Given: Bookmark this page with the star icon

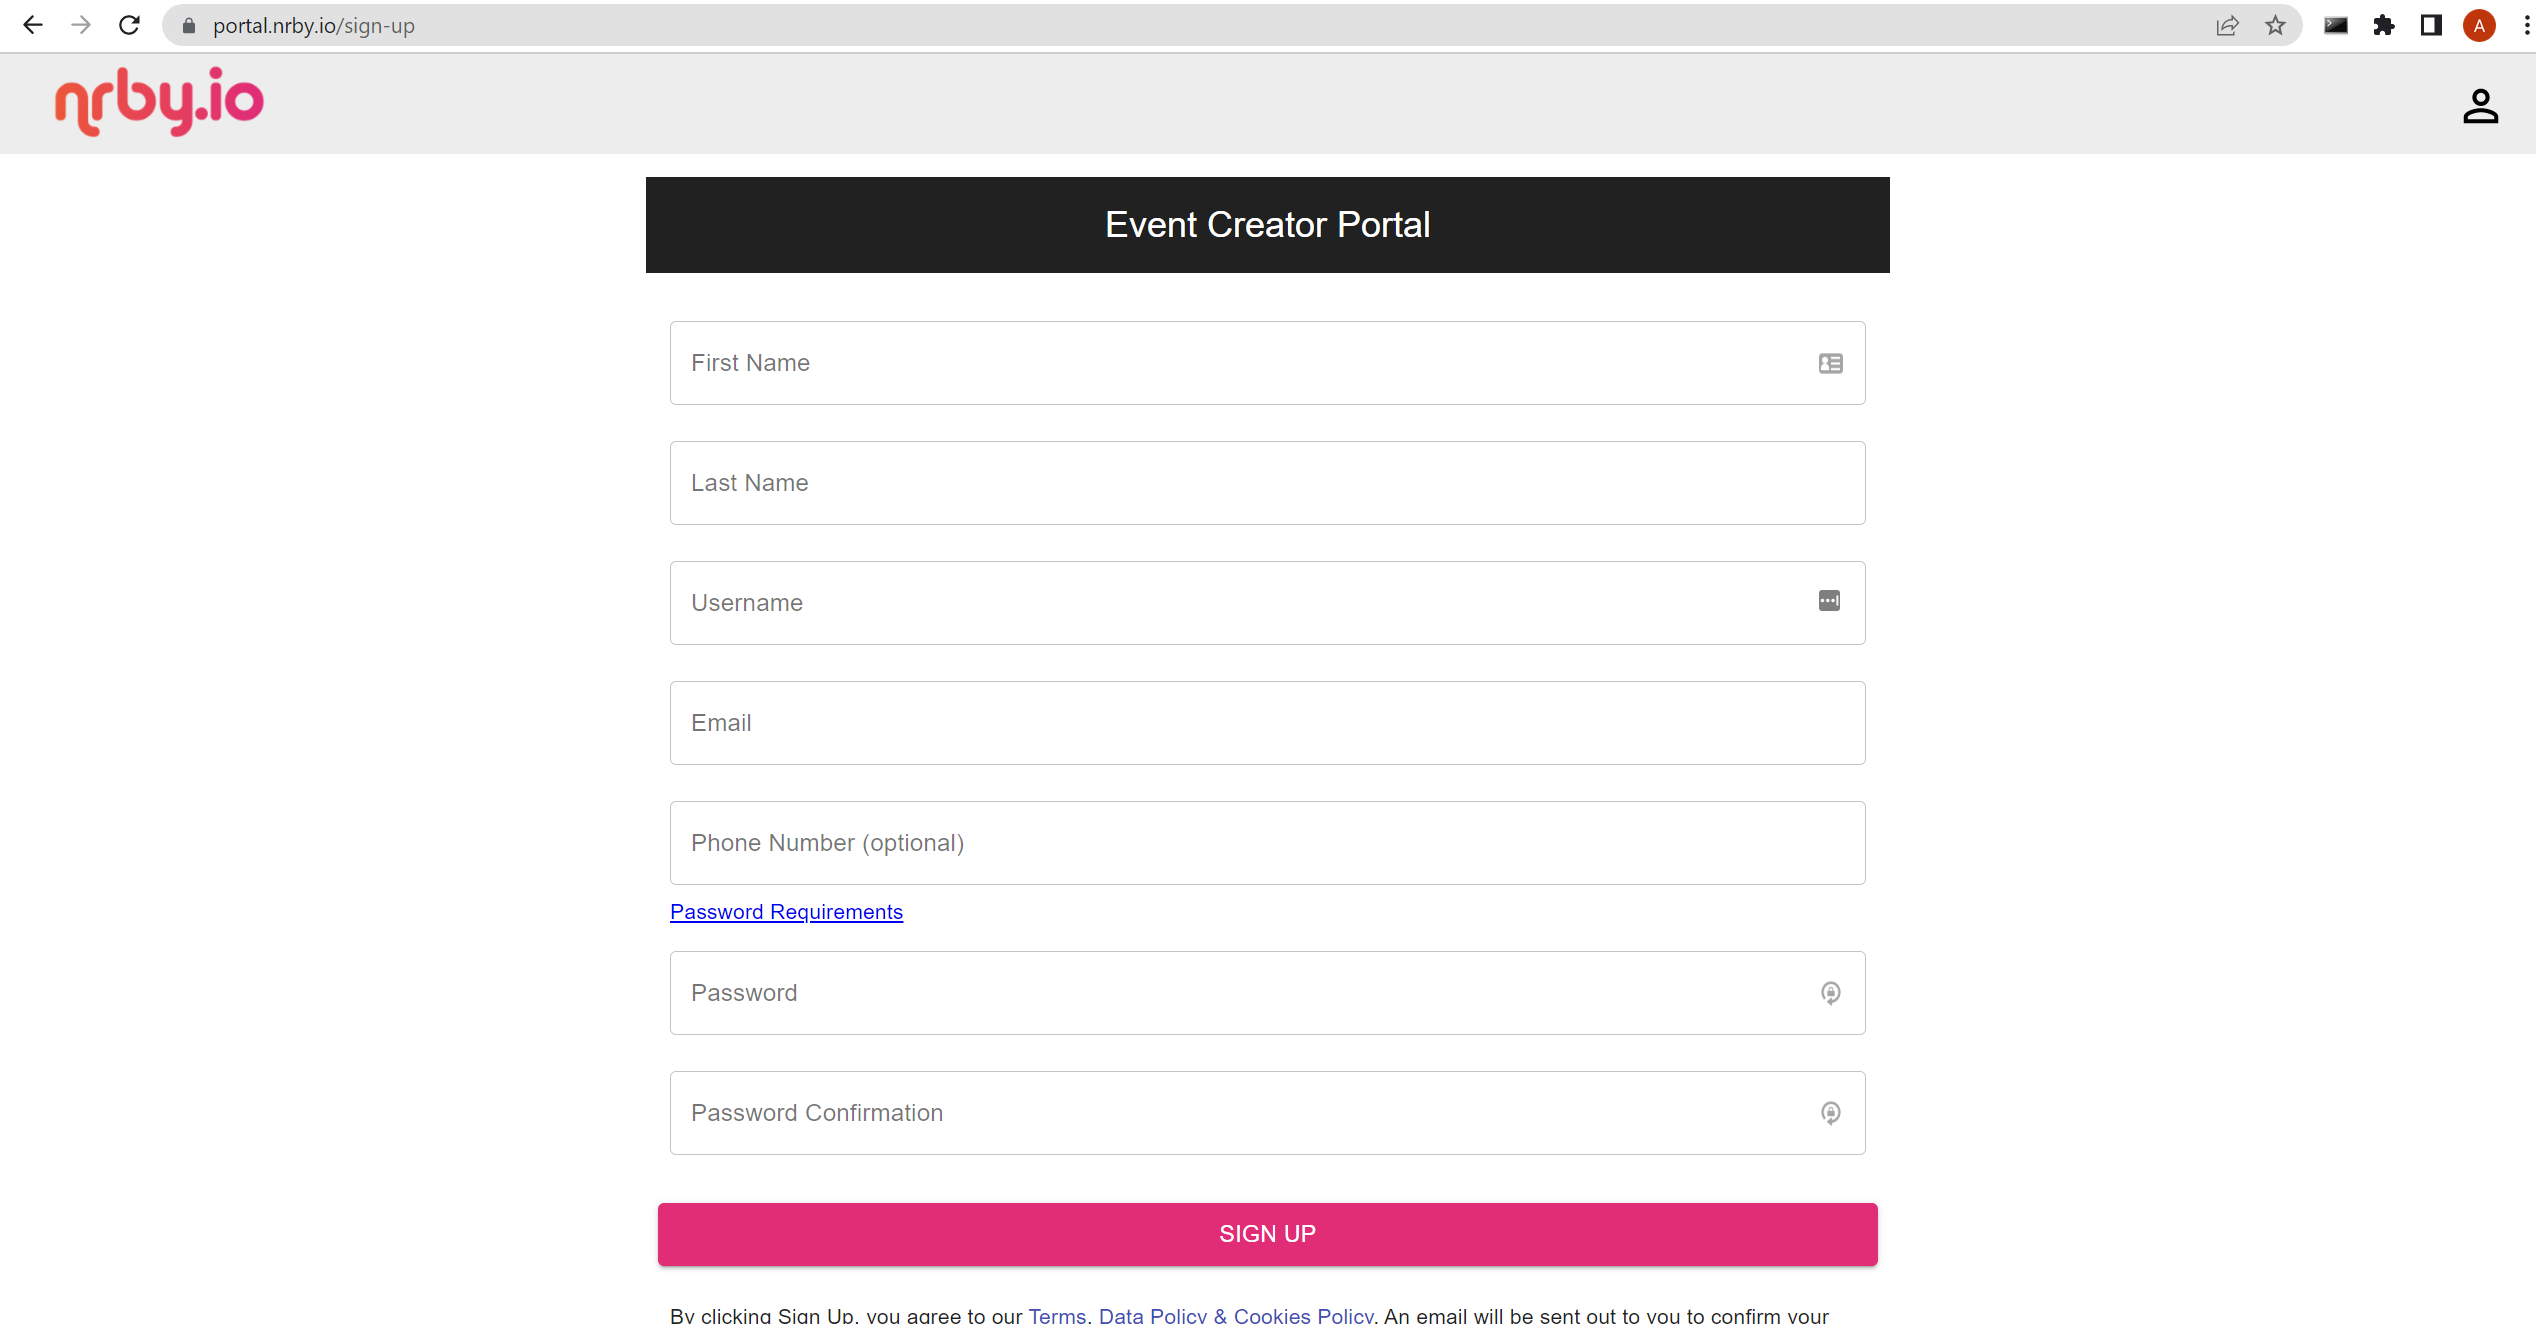Looking at the screenshot, I should pos(2275,26).
